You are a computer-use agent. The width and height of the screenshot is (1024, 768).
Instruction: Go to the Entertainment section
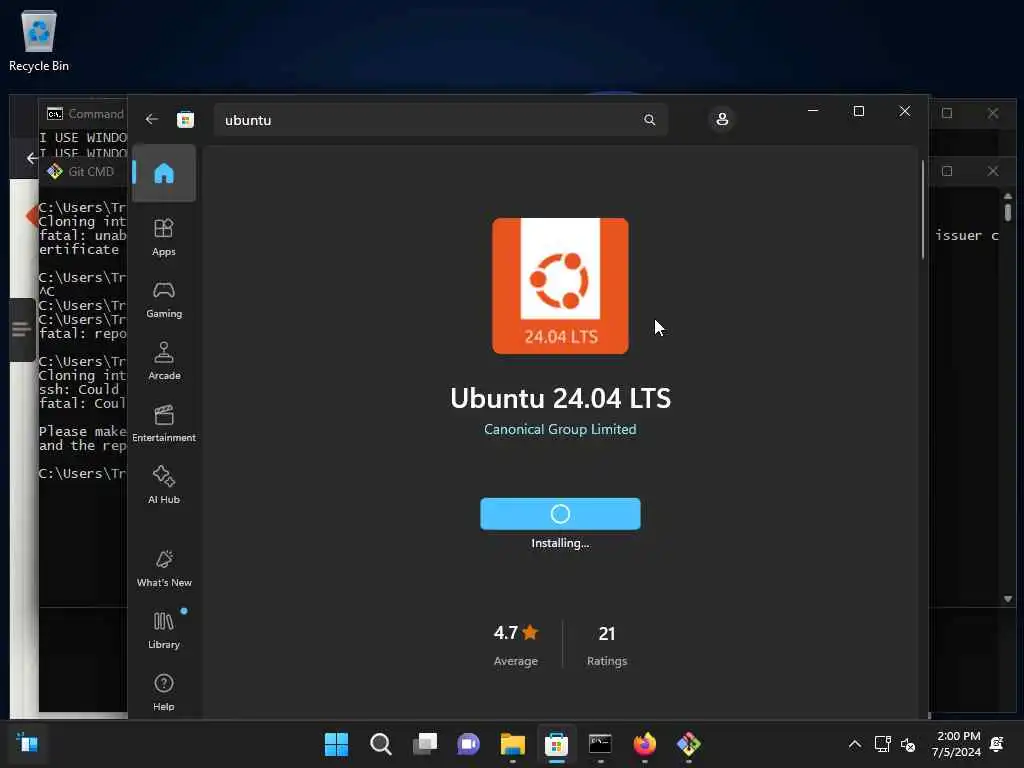click(x=164, y=423)
